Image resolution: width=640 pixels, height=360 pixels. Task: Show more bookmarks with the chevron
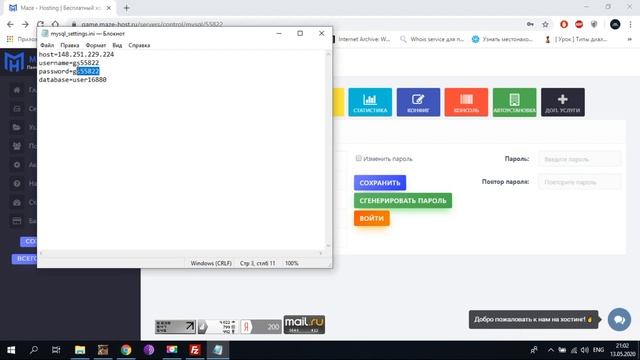(x=629, y=39)
